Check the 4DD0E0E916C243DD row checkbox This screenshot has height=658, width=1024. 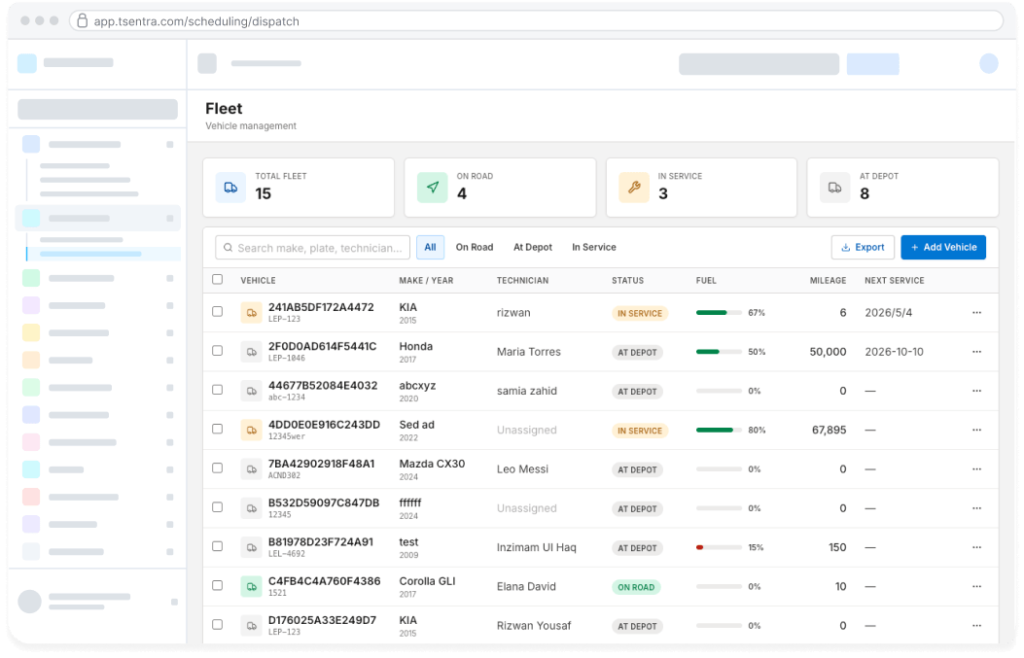click(x=217, y=430)
